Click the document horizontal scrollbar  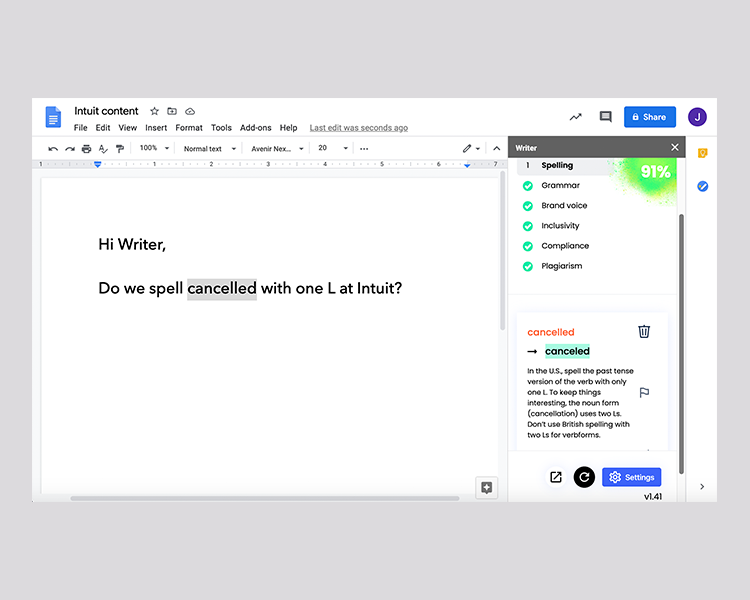coord(265,498)
